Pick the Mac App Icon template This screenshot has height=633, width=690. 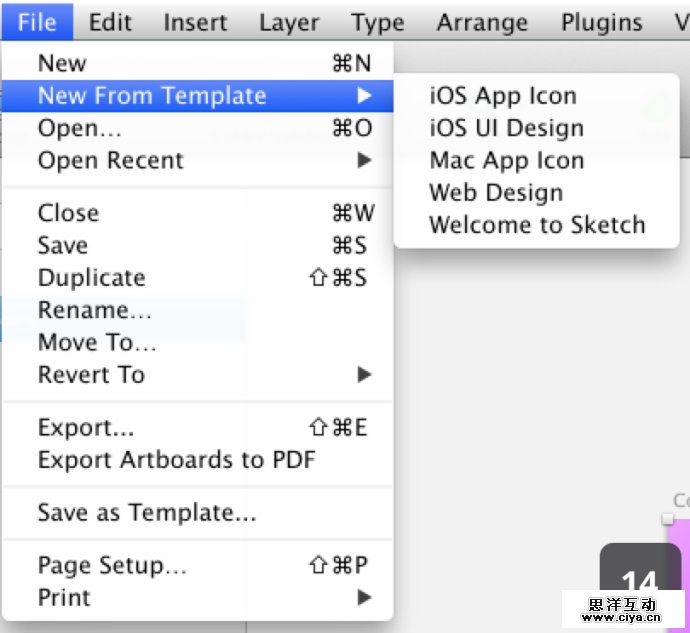[506, 160]
